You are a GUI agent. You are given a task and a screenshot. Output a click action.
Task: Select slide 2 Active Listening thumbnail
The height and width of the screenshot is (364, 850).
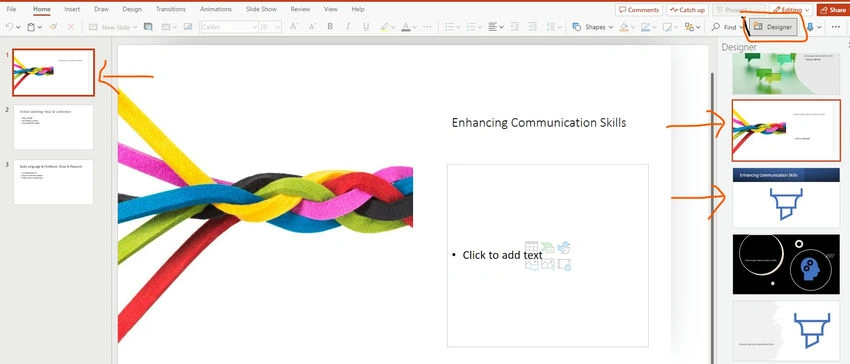pos(53,127)
